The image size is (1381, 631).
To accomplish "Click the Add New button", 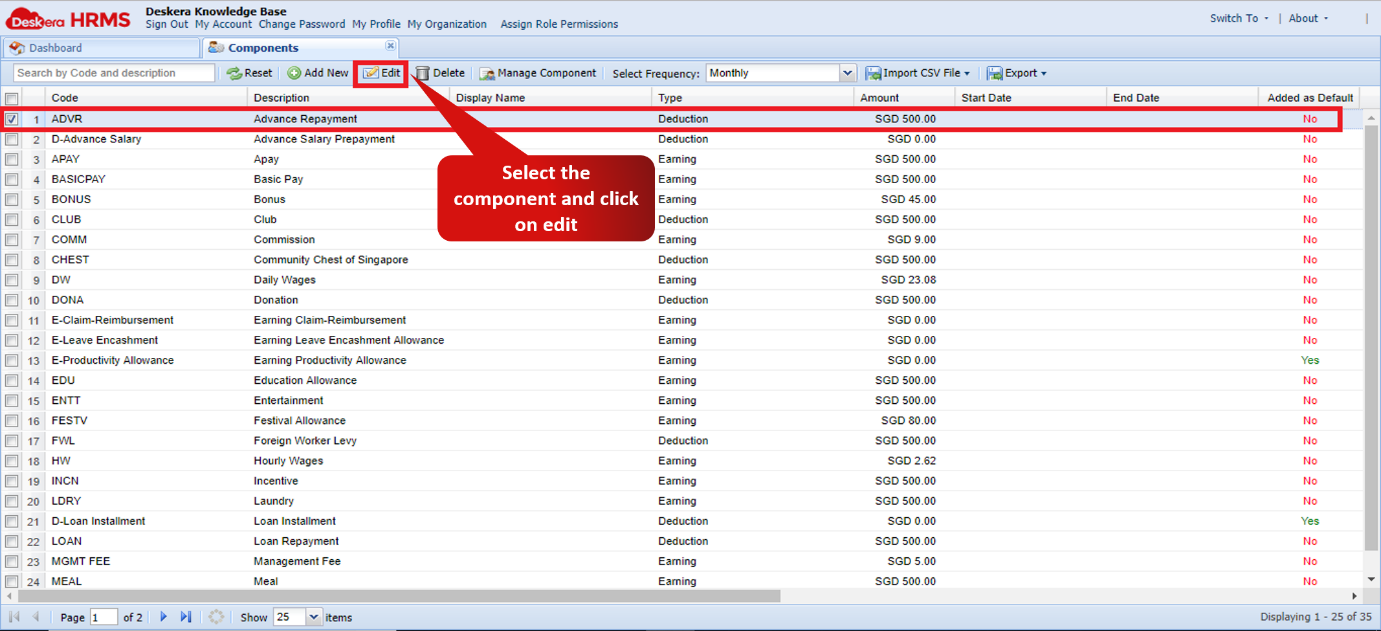I will [x=318, y=73].
